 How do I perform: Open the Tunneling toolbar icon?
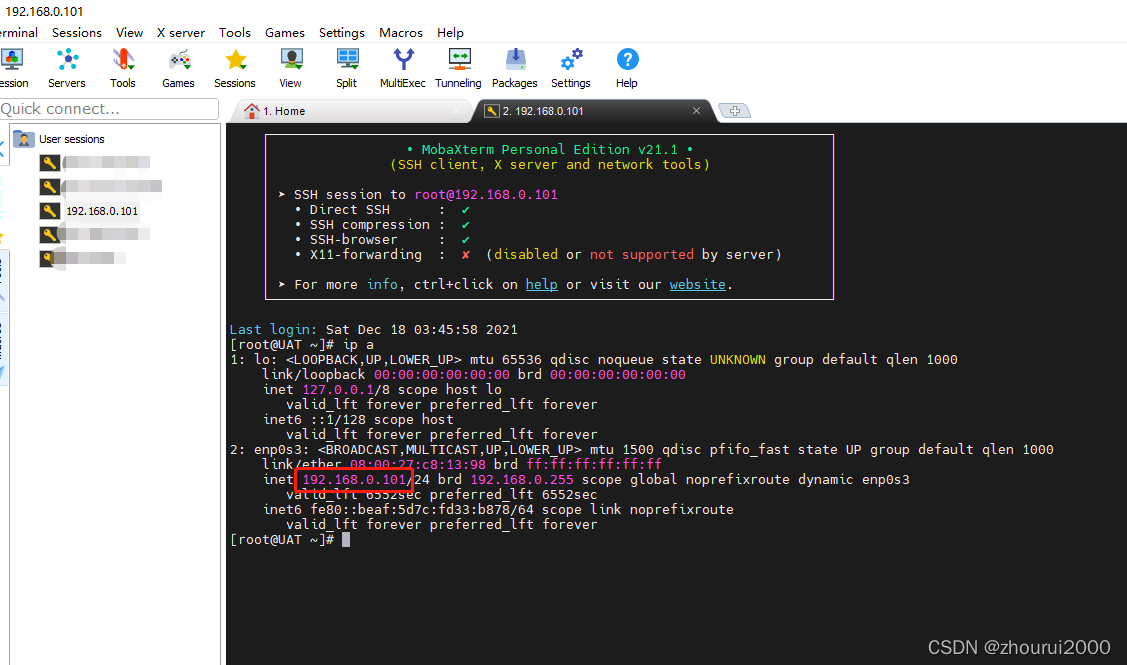pyautogui.click(x=459, y=60)
